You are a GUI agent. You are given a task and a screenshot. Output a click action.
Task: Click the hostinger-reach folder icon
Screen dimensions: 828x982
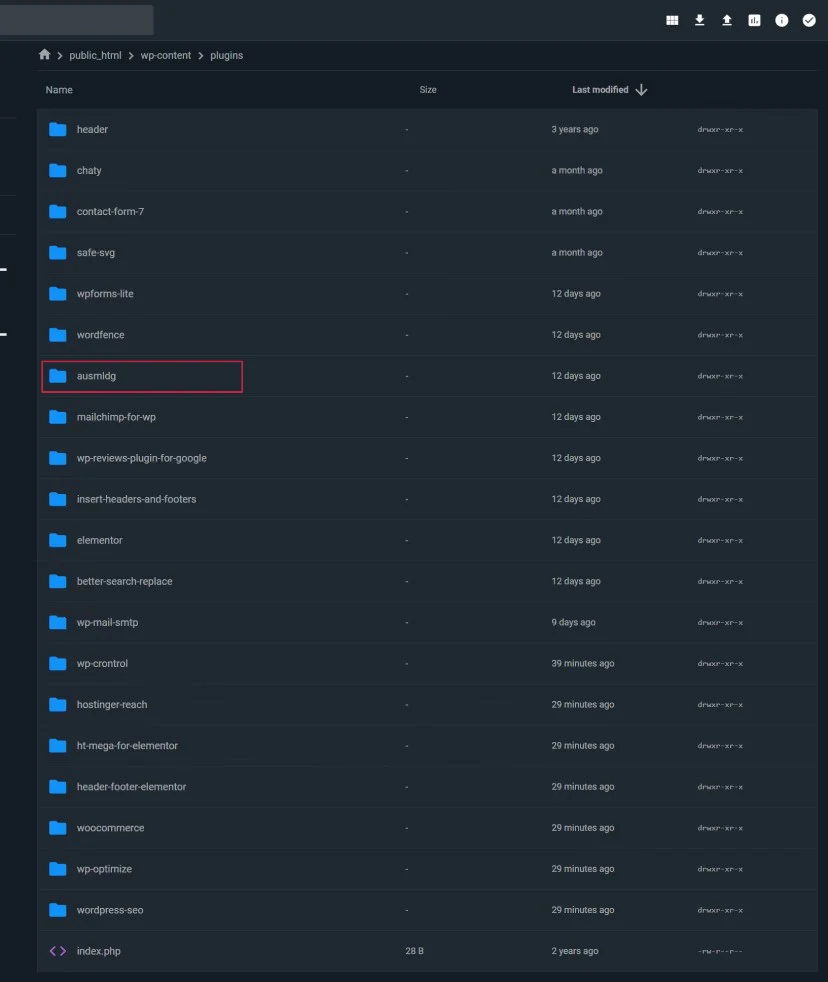click(x=58, y=705)
